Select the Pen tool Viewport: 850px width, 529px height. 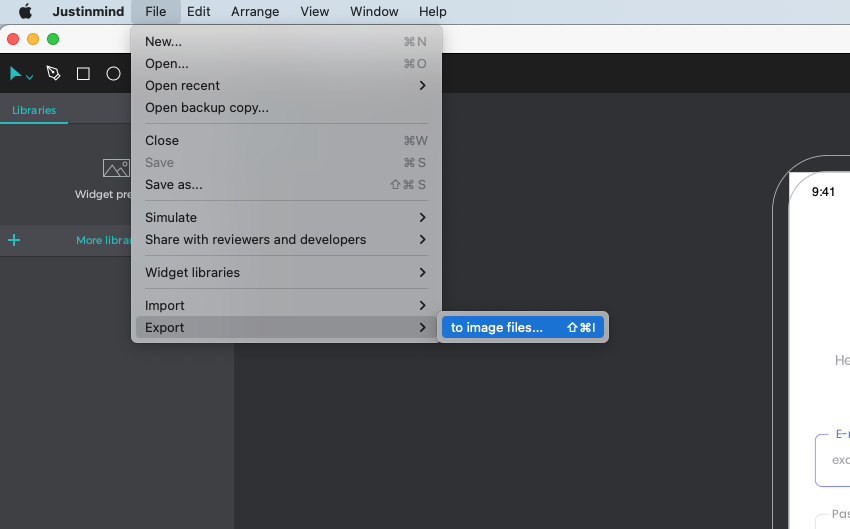53,74
